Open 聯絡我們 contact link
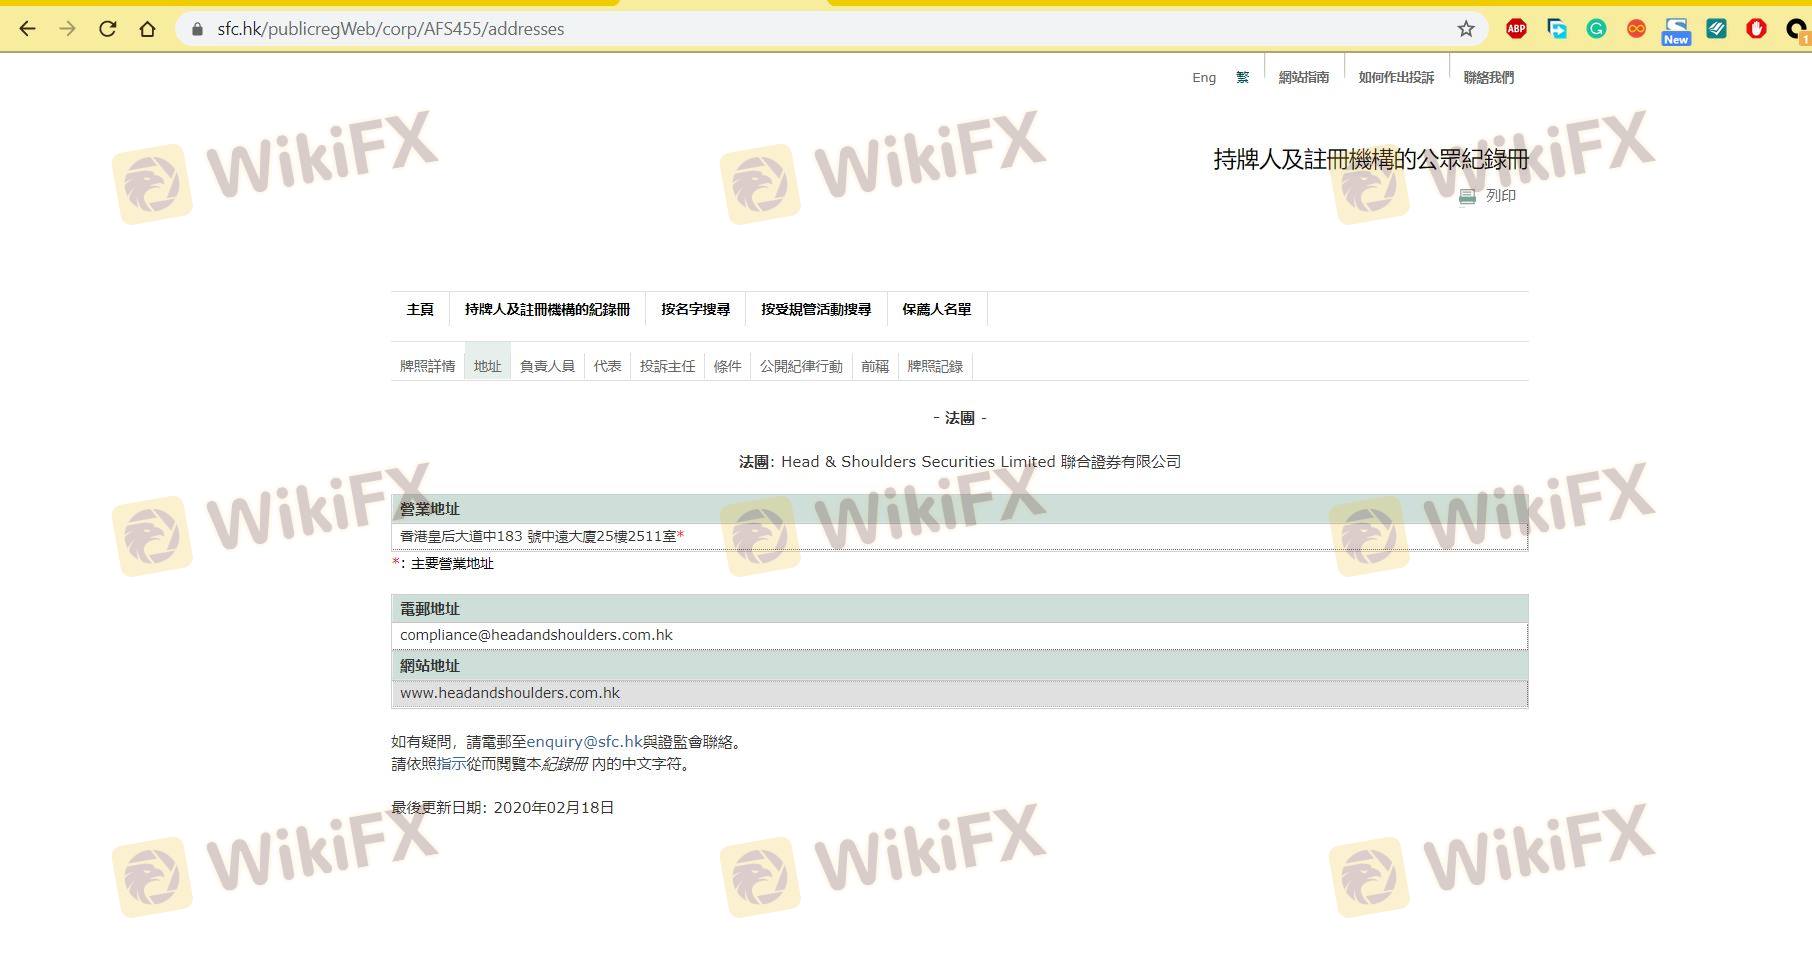 (1488, 77)
